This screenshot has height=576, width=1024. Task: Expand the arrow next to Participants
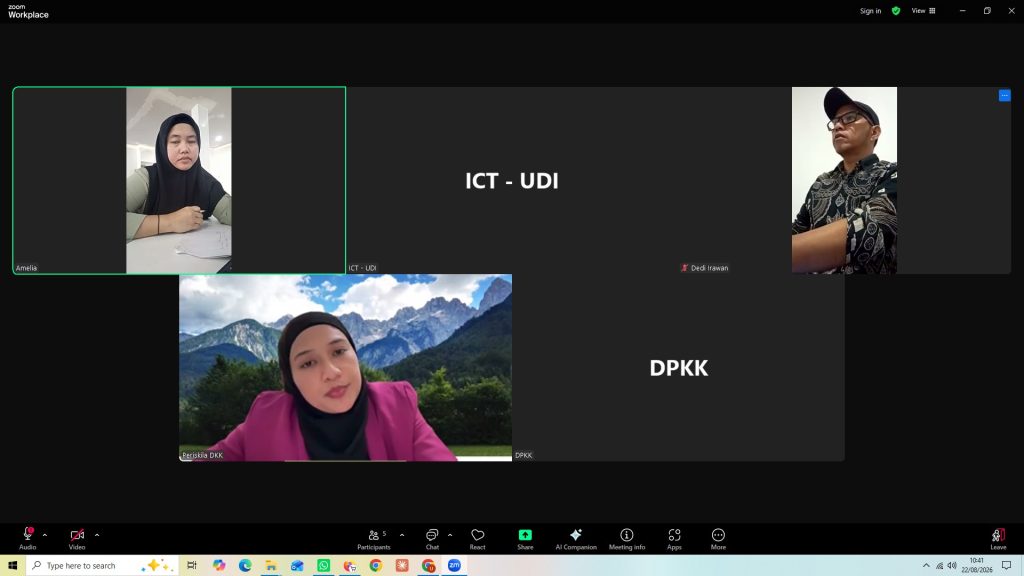tap(402, 535)
